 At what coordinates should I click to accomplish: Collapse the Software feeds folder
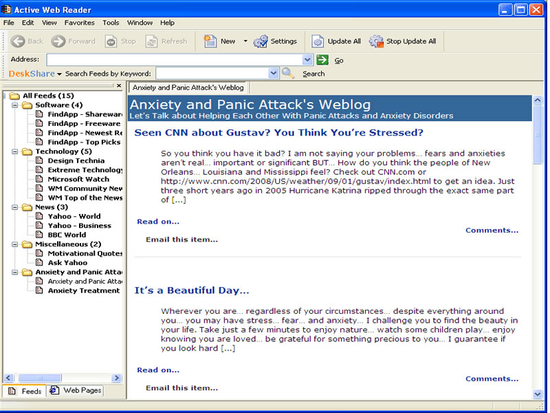15,105
